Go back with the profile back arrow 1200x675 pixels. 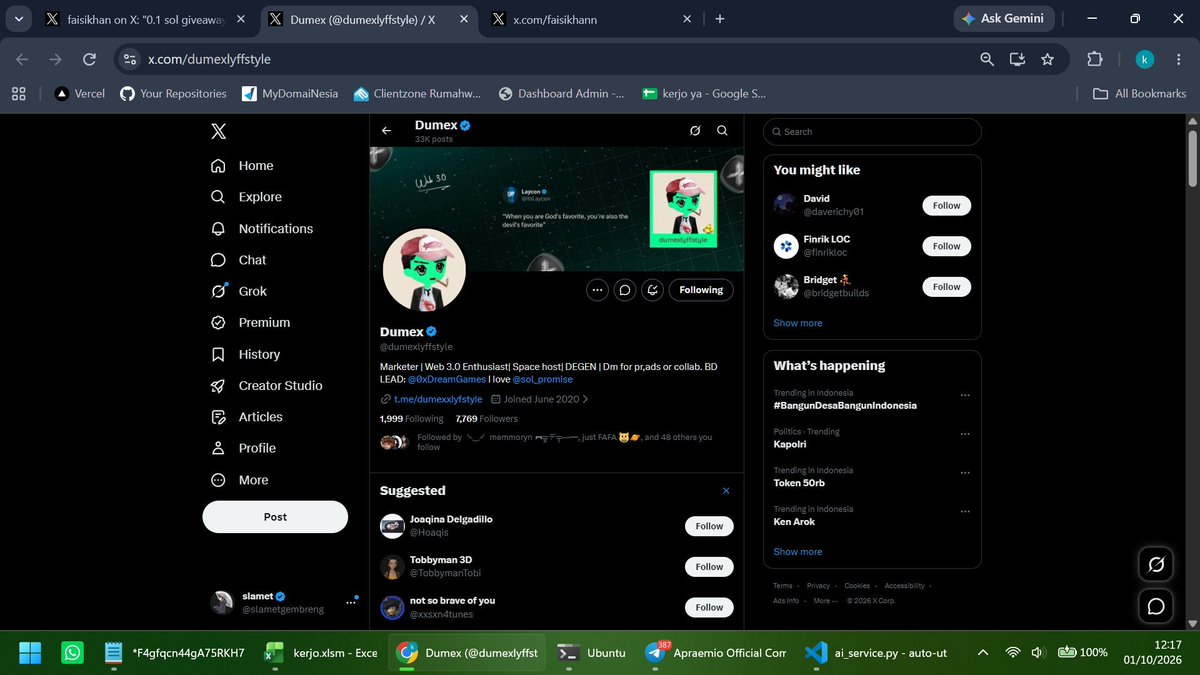387,131
